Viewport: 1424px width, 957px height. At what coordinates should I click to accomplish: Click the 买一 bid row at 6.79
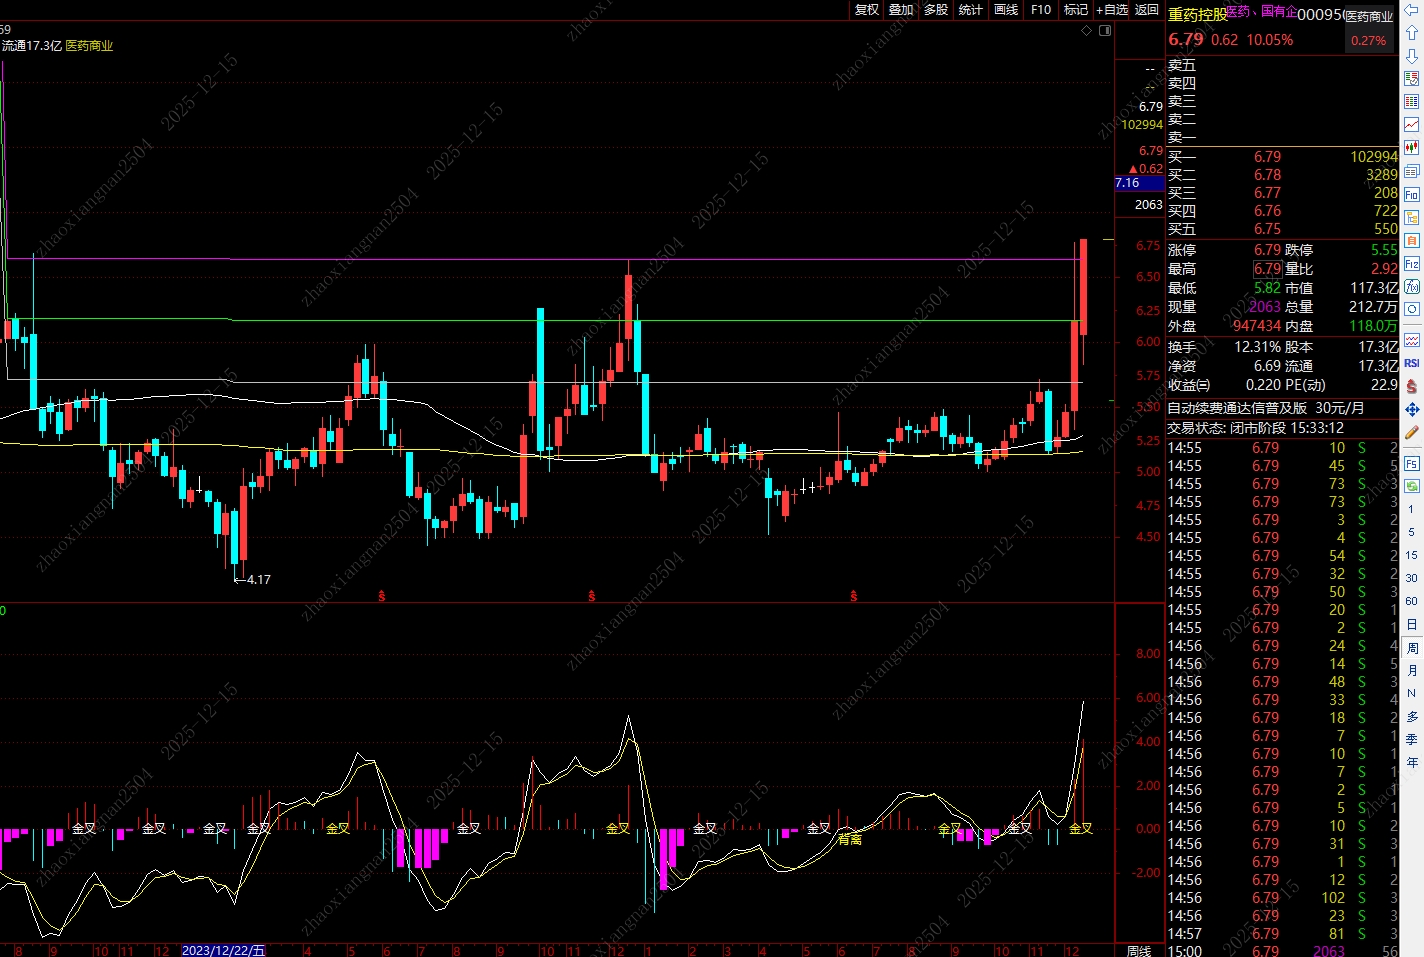pos(1283,157)
